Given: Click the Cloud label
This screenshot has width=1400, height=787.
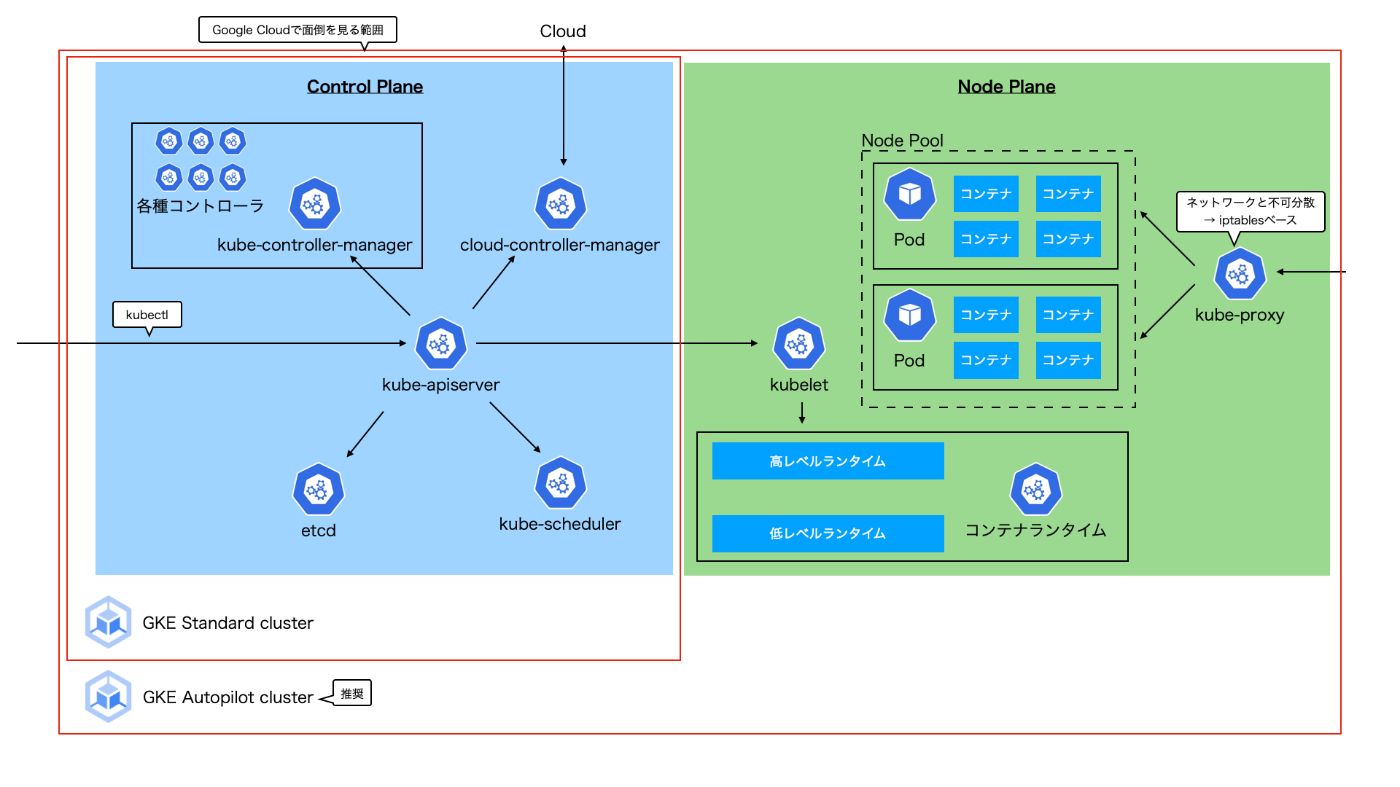Looking at the screenshot, I should coord(563,31).
